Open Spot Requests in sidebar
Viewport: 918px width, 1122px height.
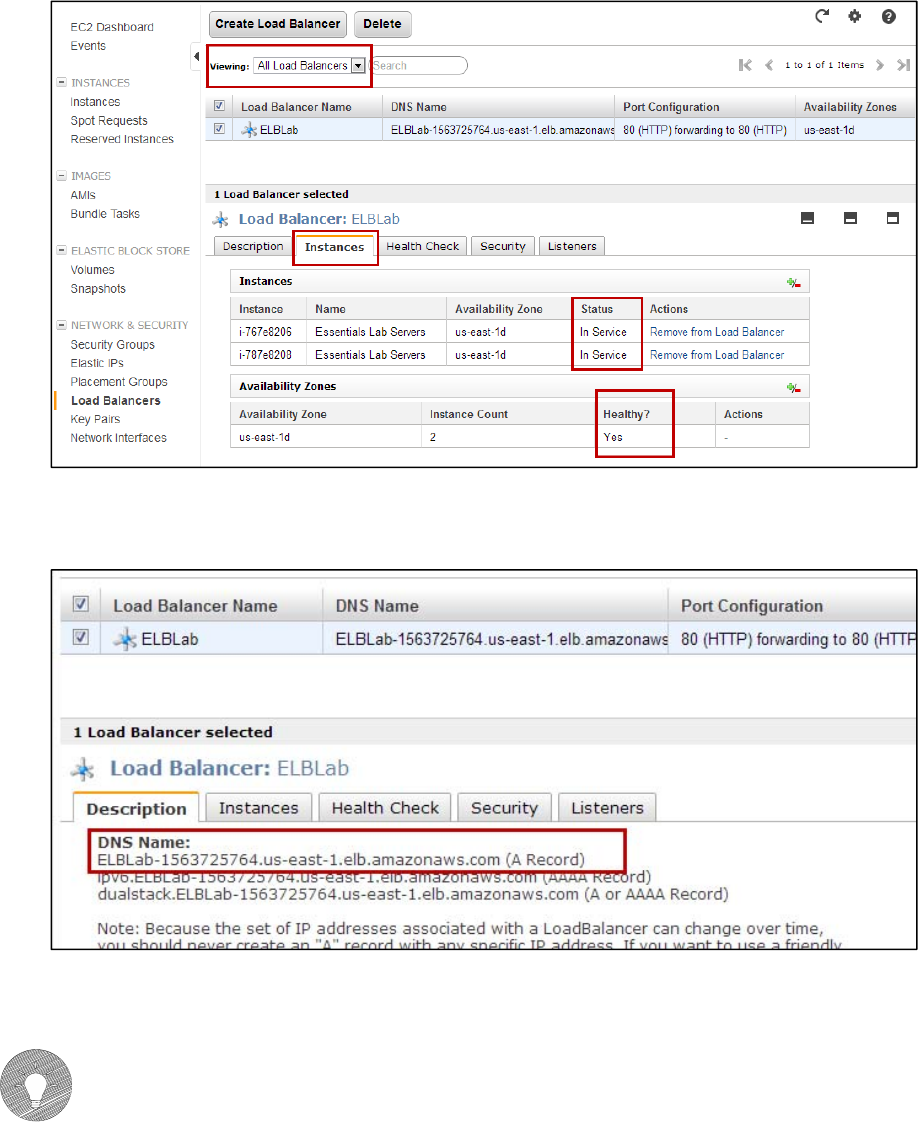109,121
